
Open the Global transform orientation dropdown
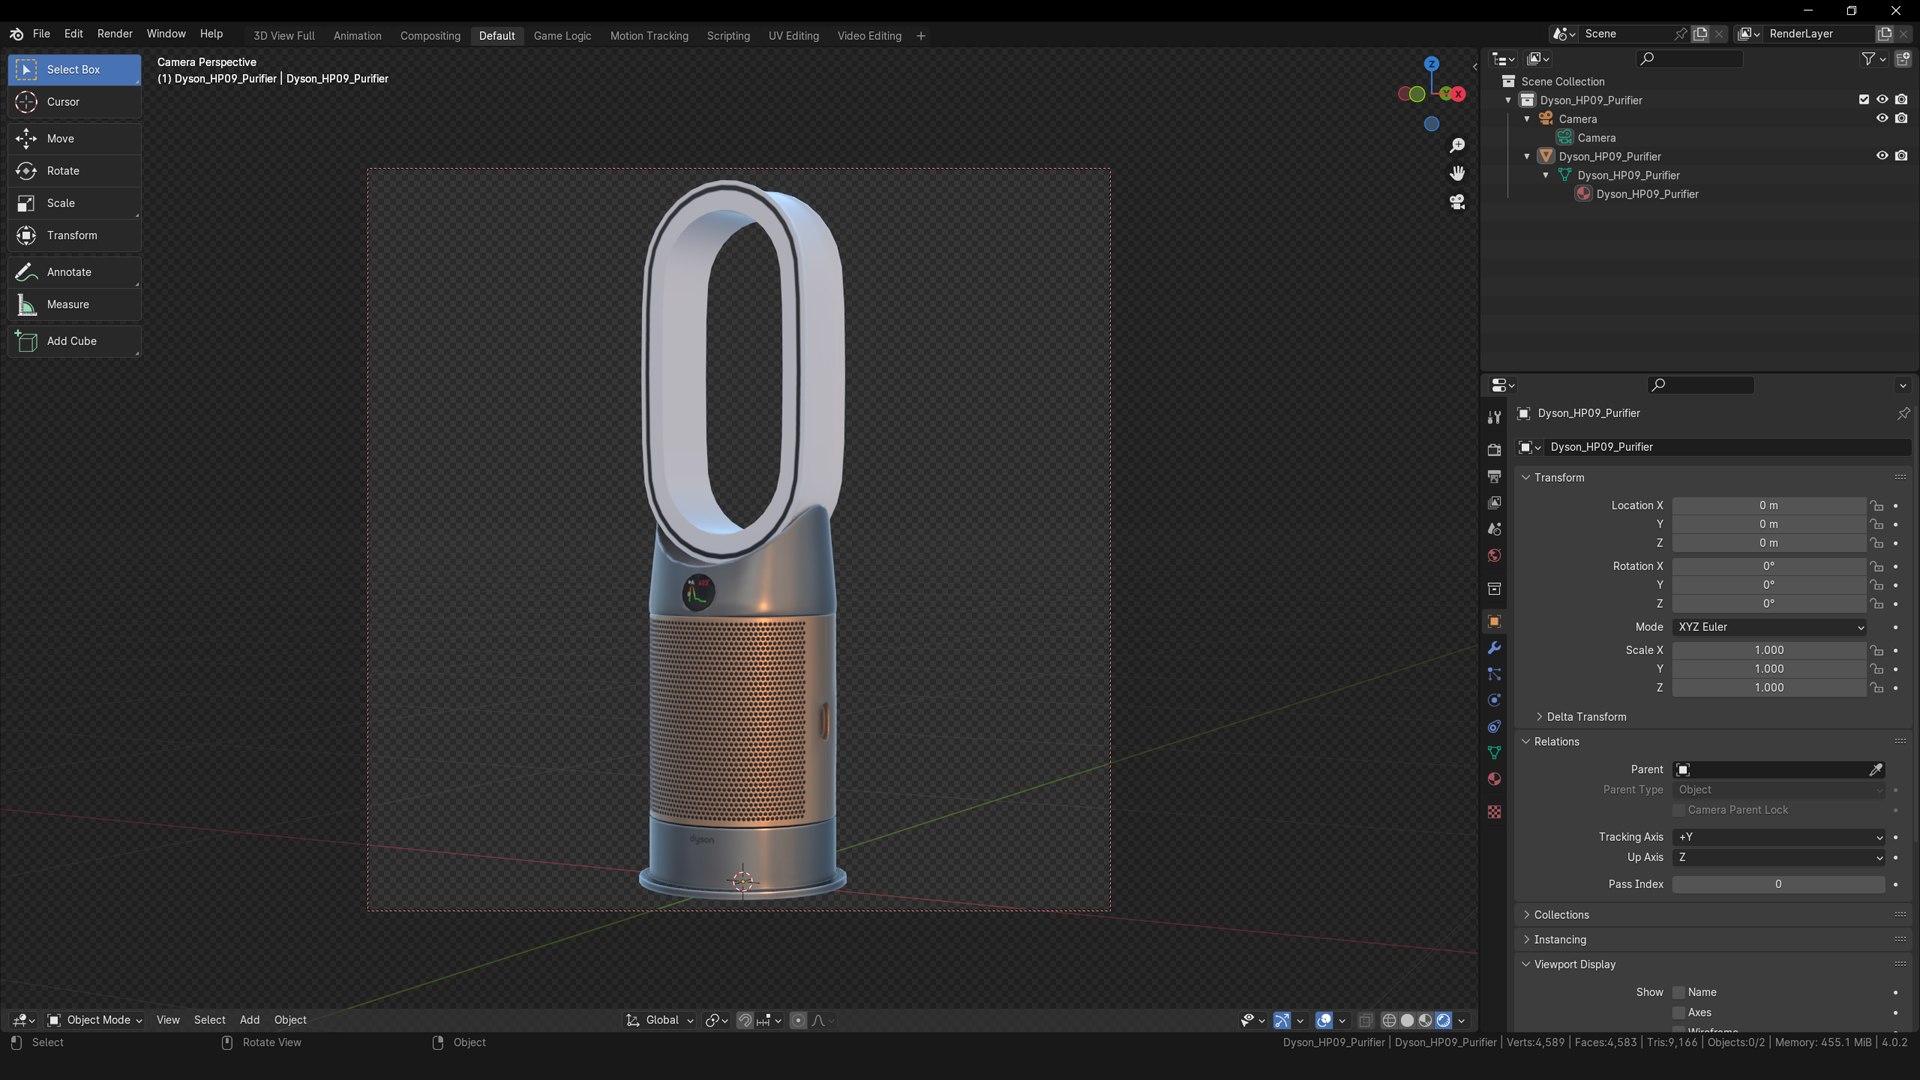[x=659, y=1020]
